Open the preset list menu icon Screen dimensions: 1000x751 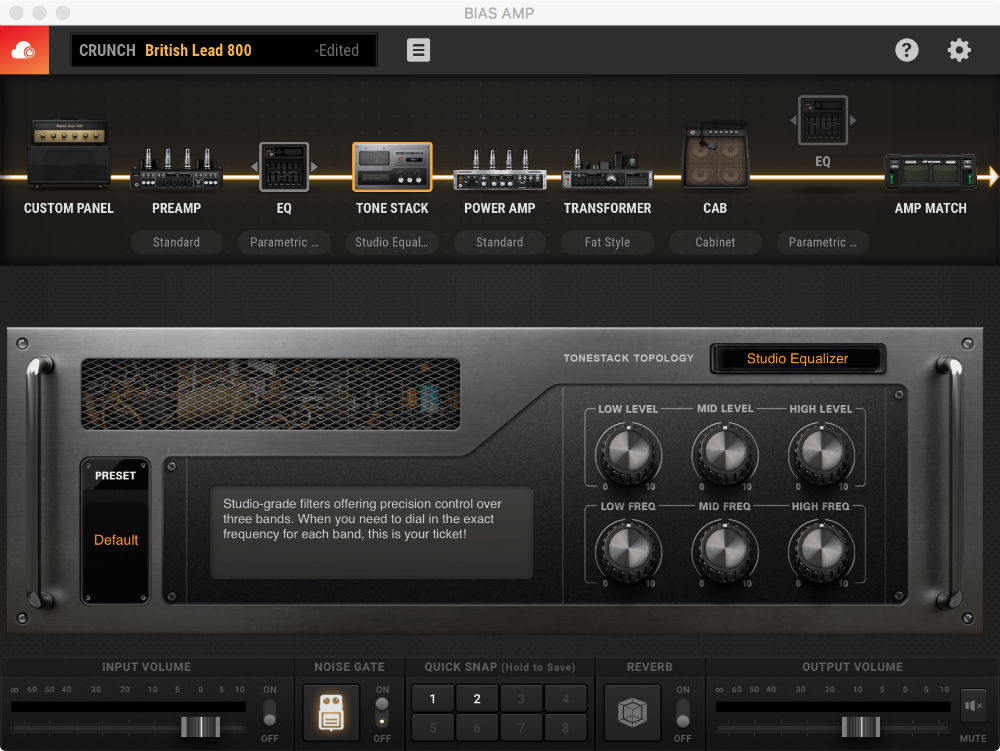pos(418,49)
